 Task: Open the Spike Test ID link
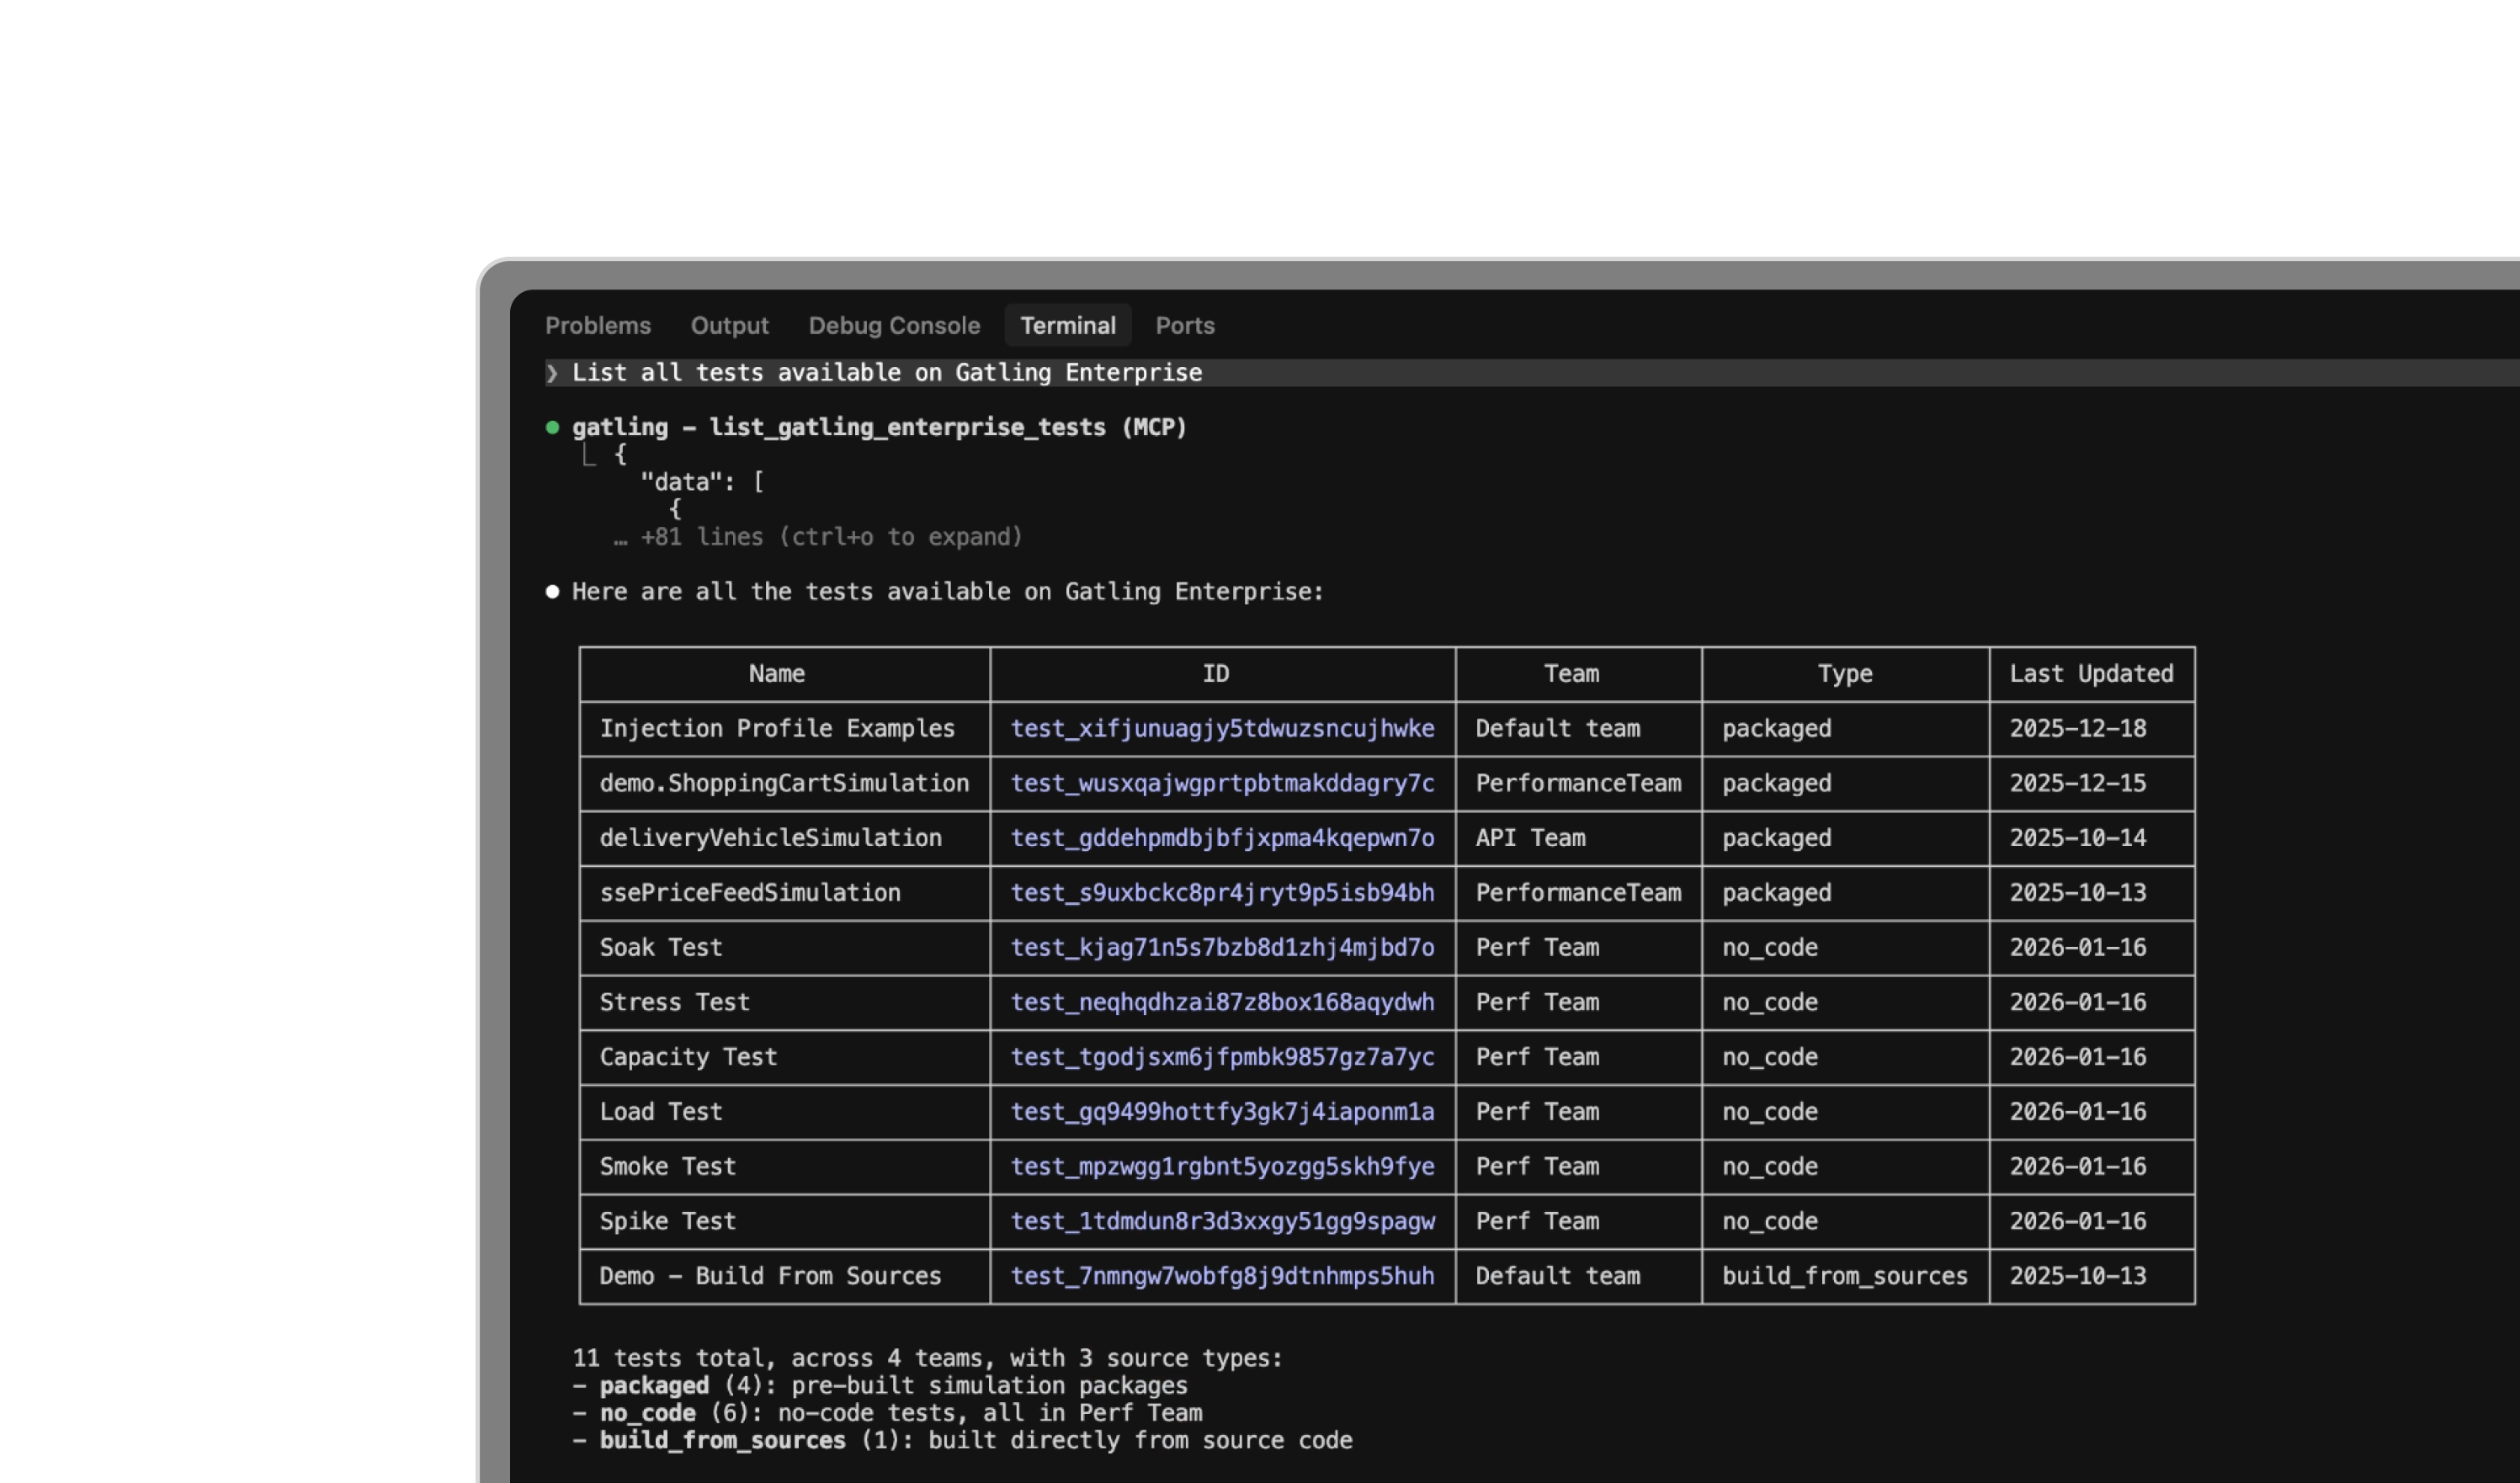(1221, 1222)
